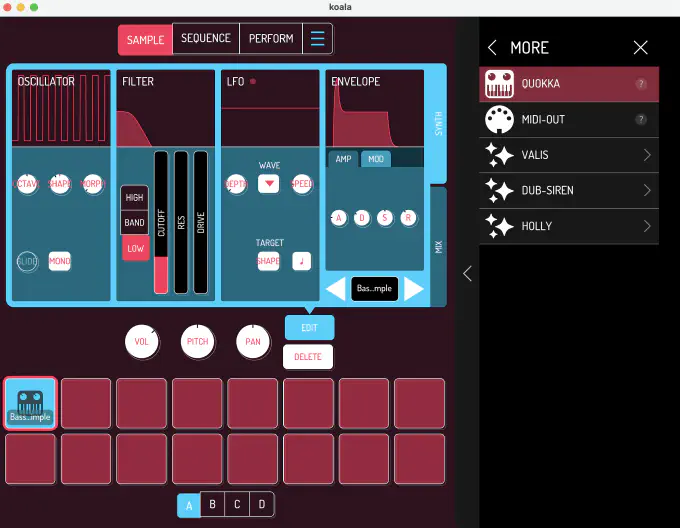Collapse the side panel arrow
Viewport: 680px width, 528px height.
coord(467,274)
